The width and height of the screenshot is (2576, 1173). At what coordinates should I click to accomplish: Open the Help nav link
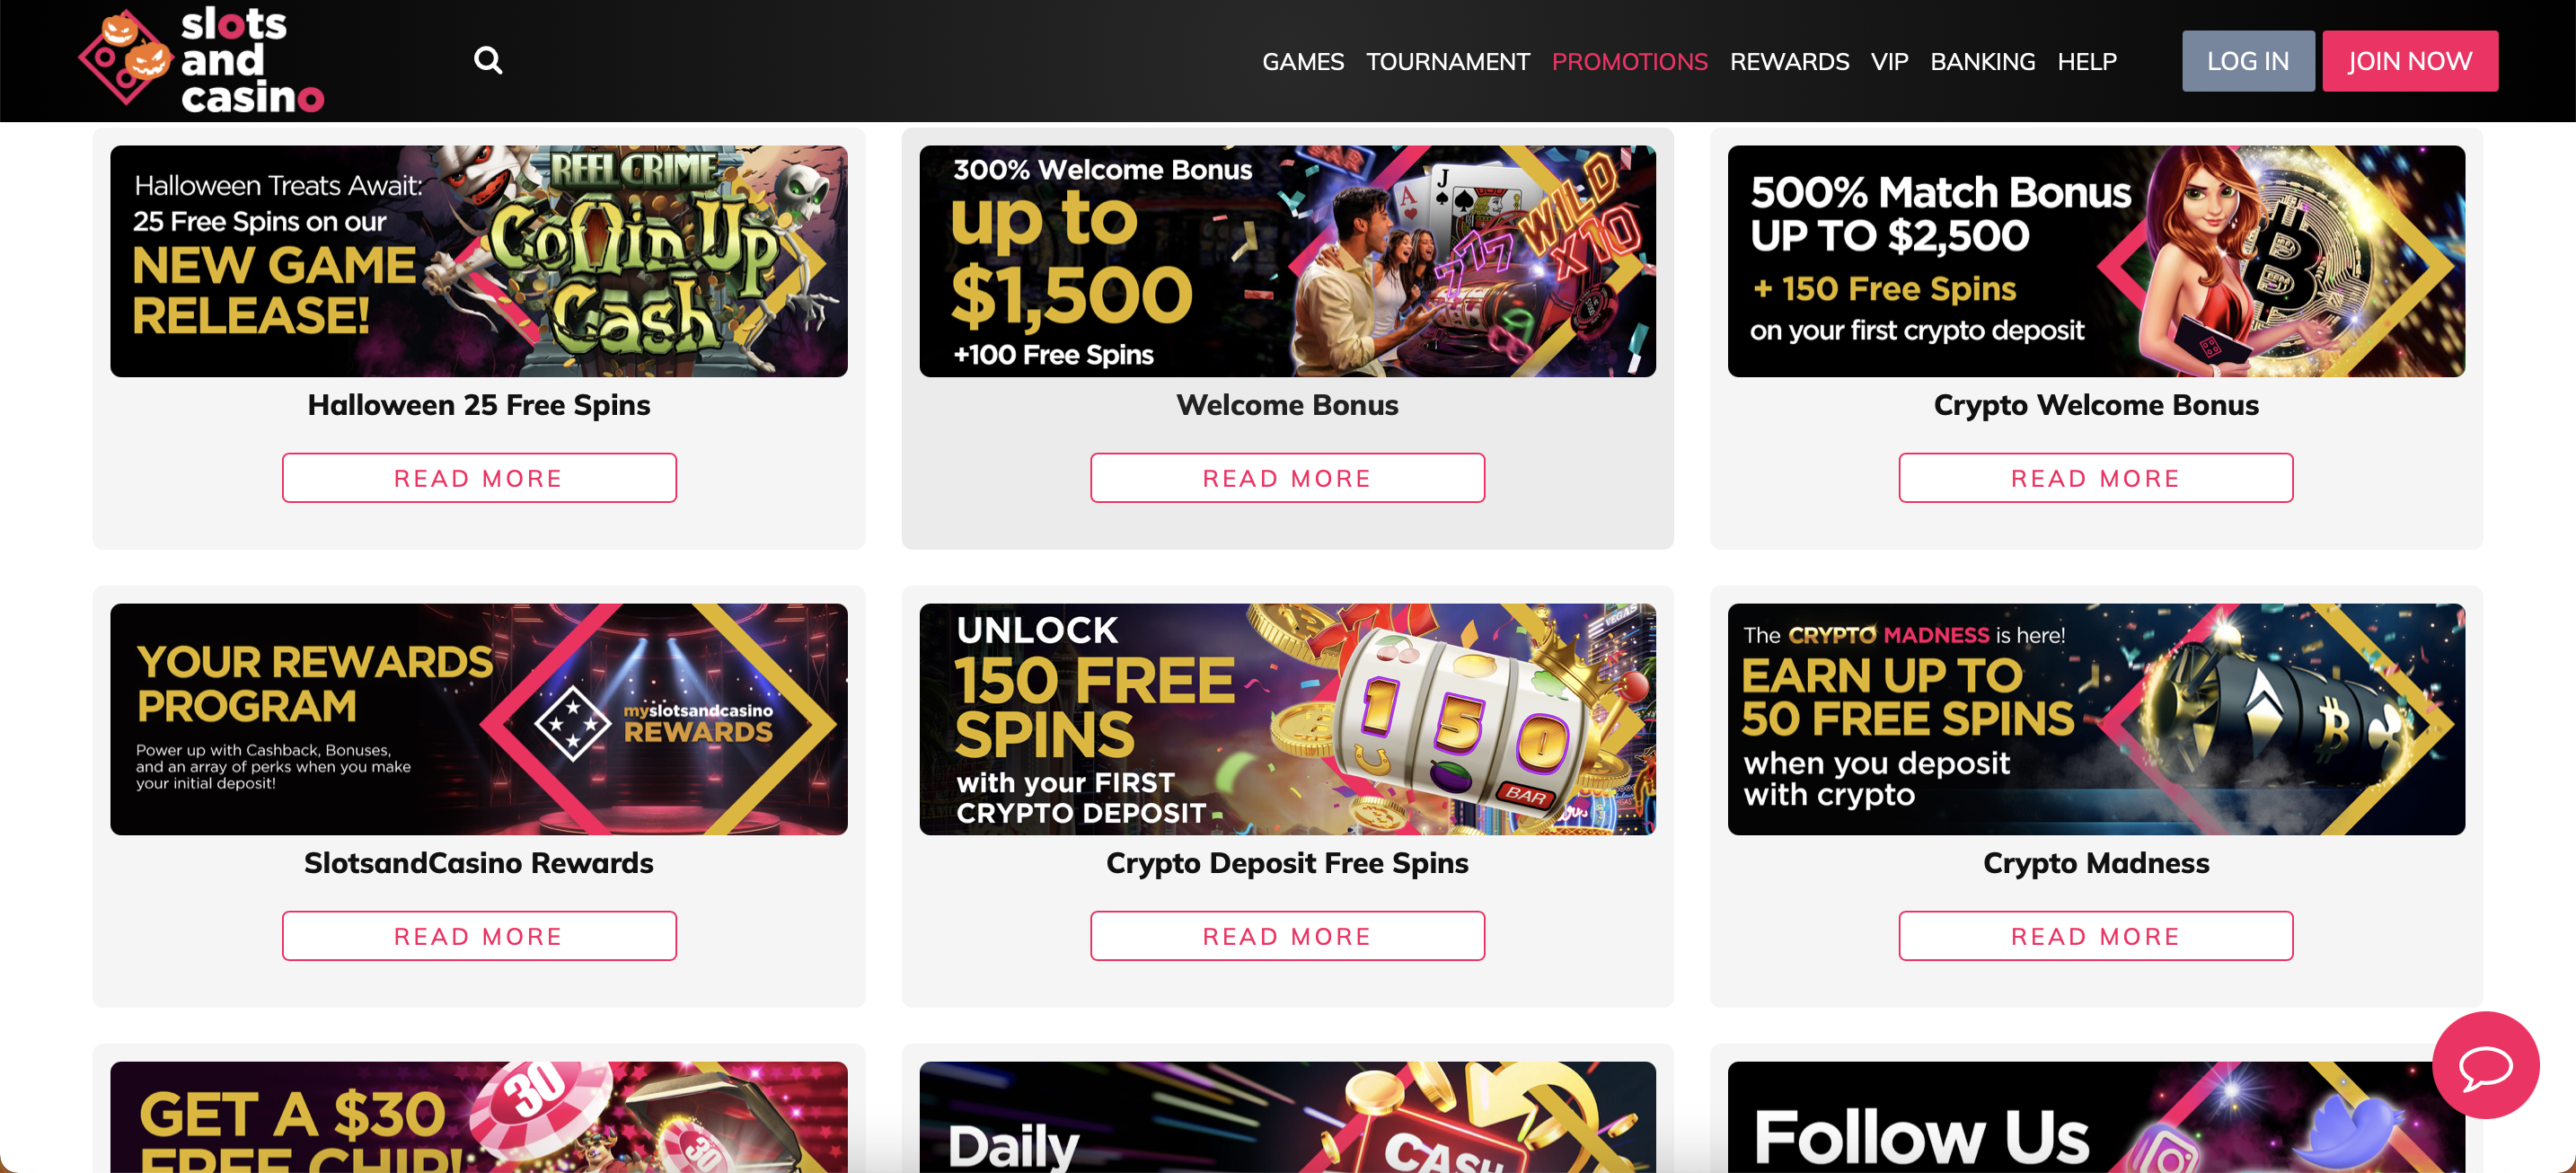pos(2087,62)
